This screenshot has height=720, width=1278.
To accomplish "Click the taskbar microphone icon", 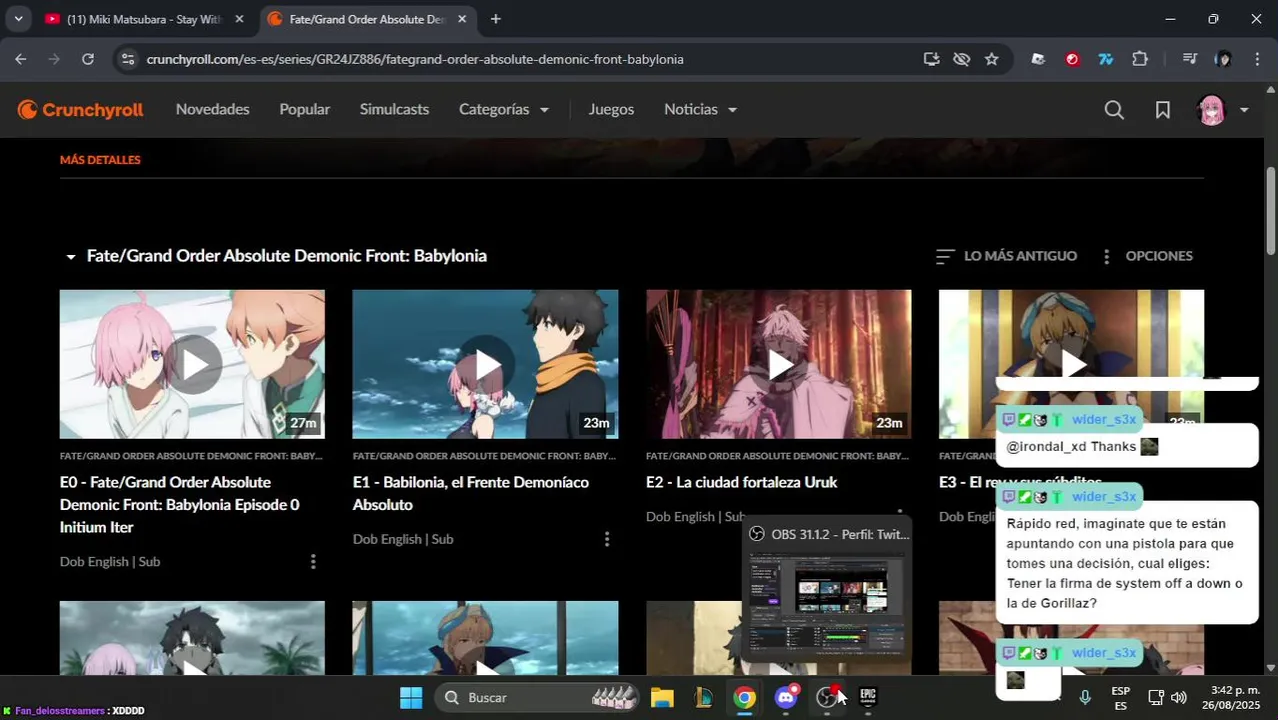I will click(1085, 697).
